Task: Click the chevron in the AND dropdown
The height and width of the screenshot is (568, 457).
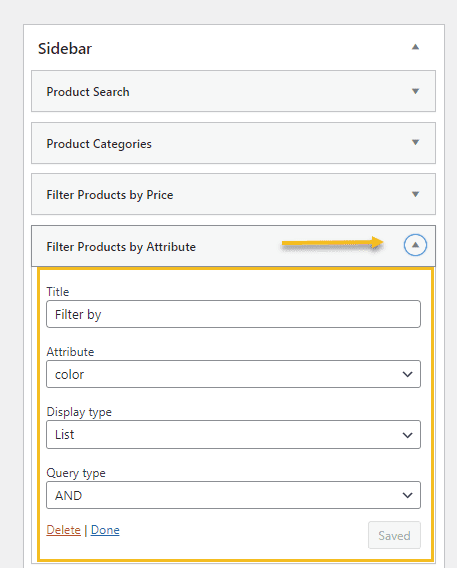Action: (407, 495)
